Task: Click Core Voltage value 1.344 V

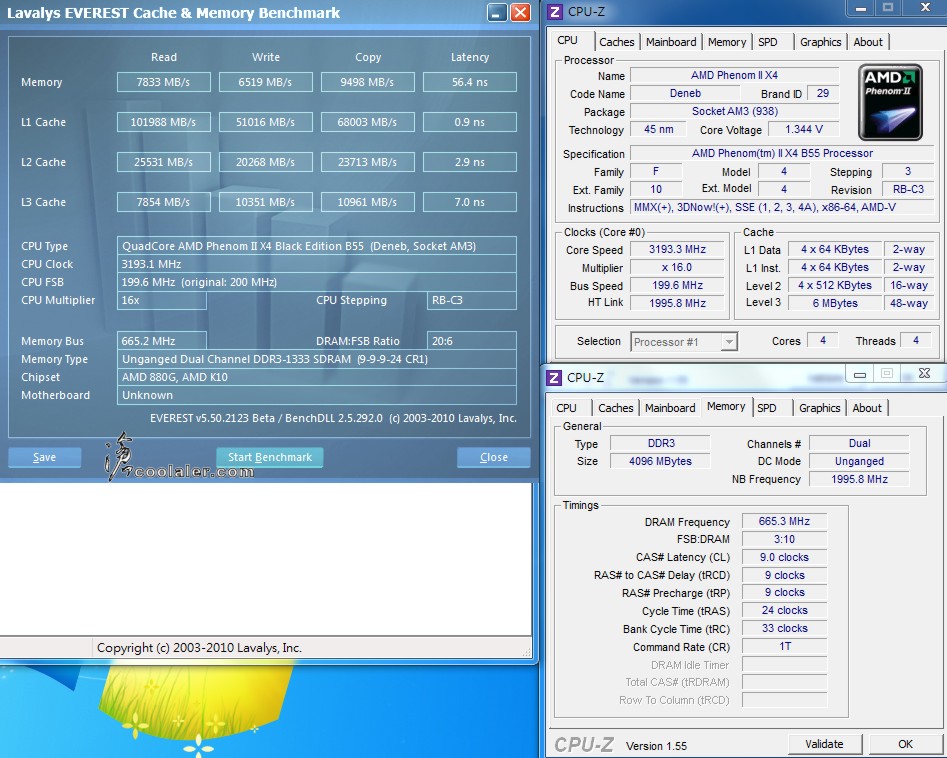Action: 804,129
